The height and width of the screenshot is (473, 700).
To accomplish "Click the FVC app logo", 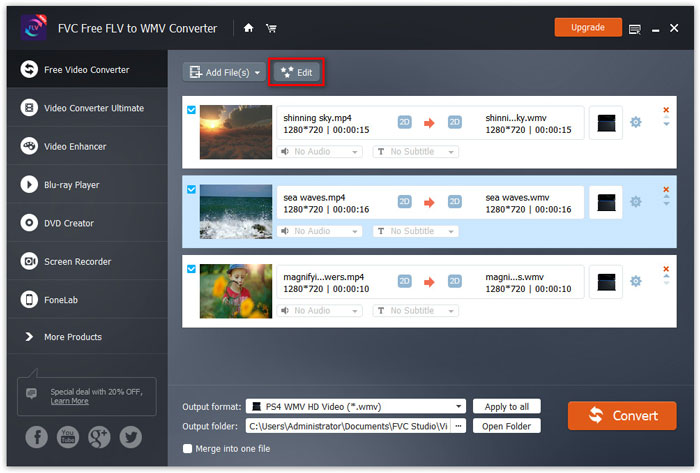I will coord(33,28).
